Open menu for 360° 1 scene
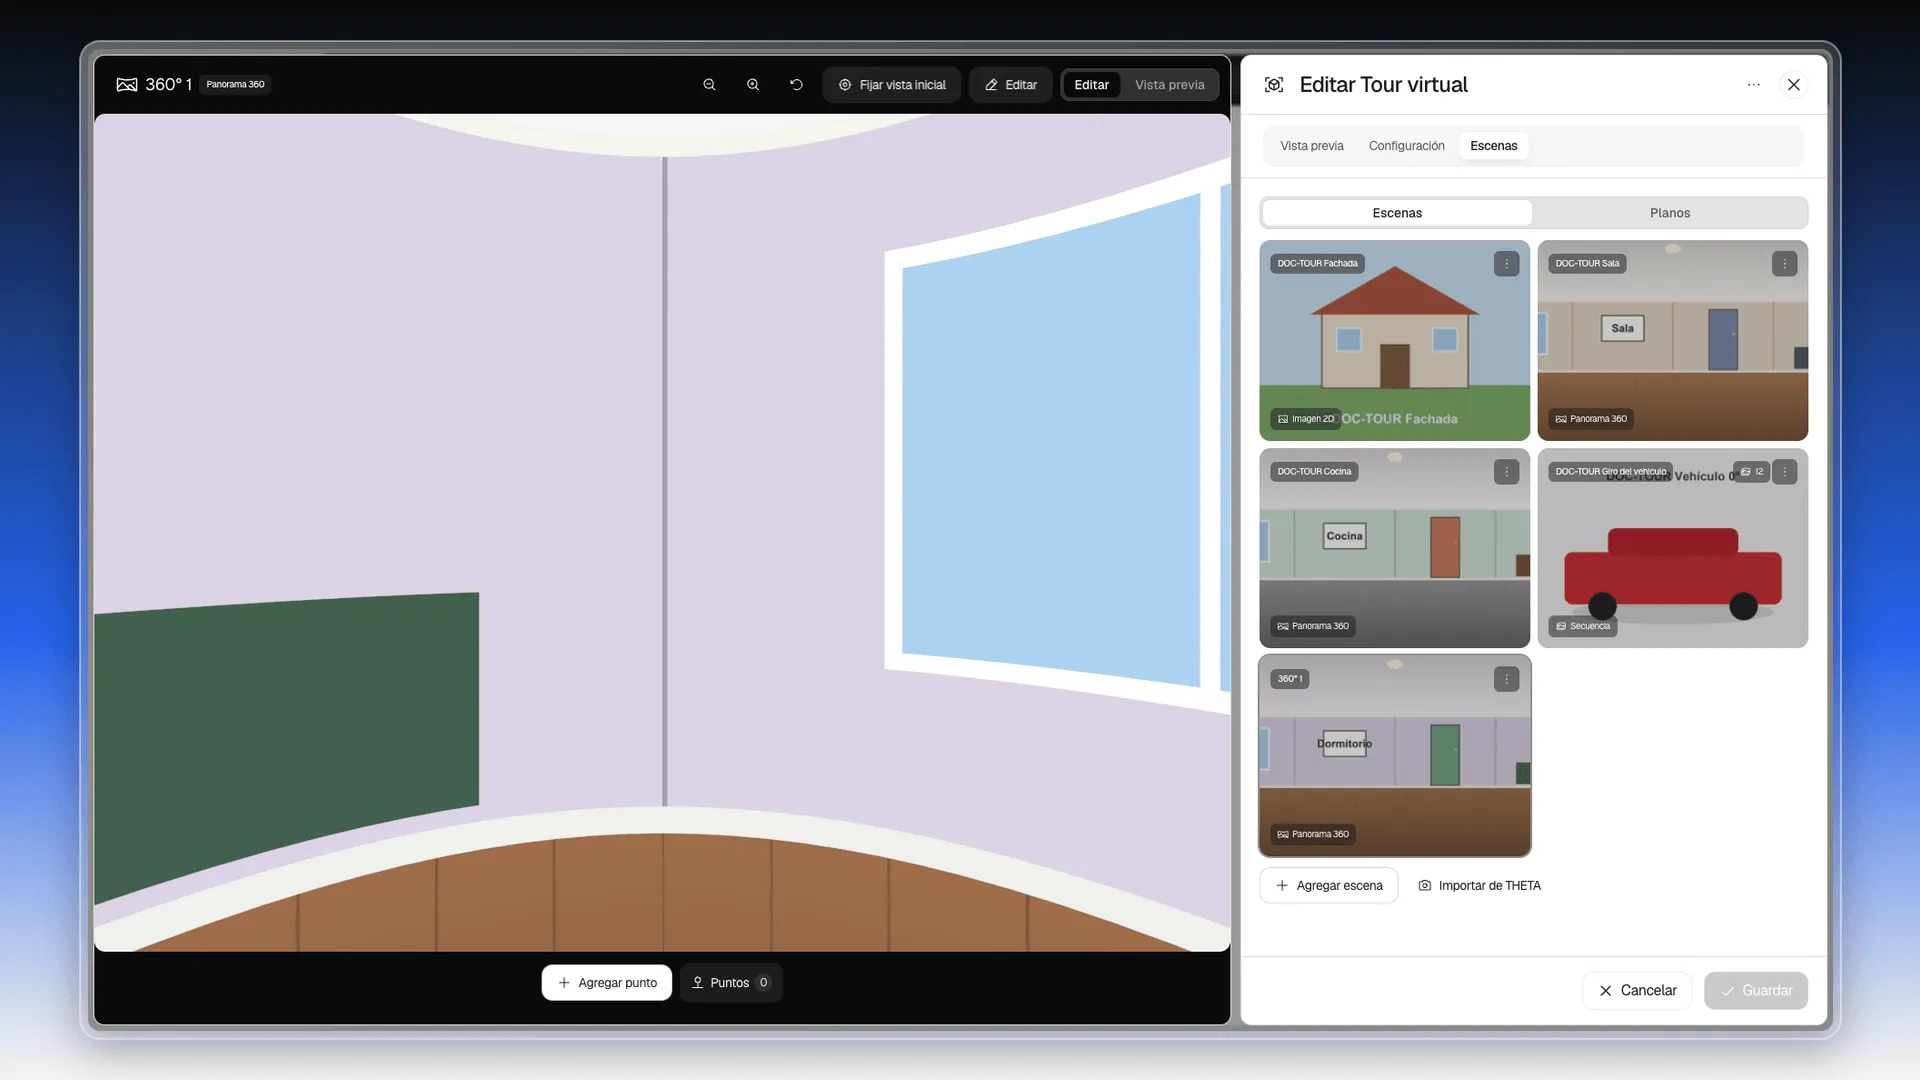Screen dimensions: 1920x1080 [1506, 679]
